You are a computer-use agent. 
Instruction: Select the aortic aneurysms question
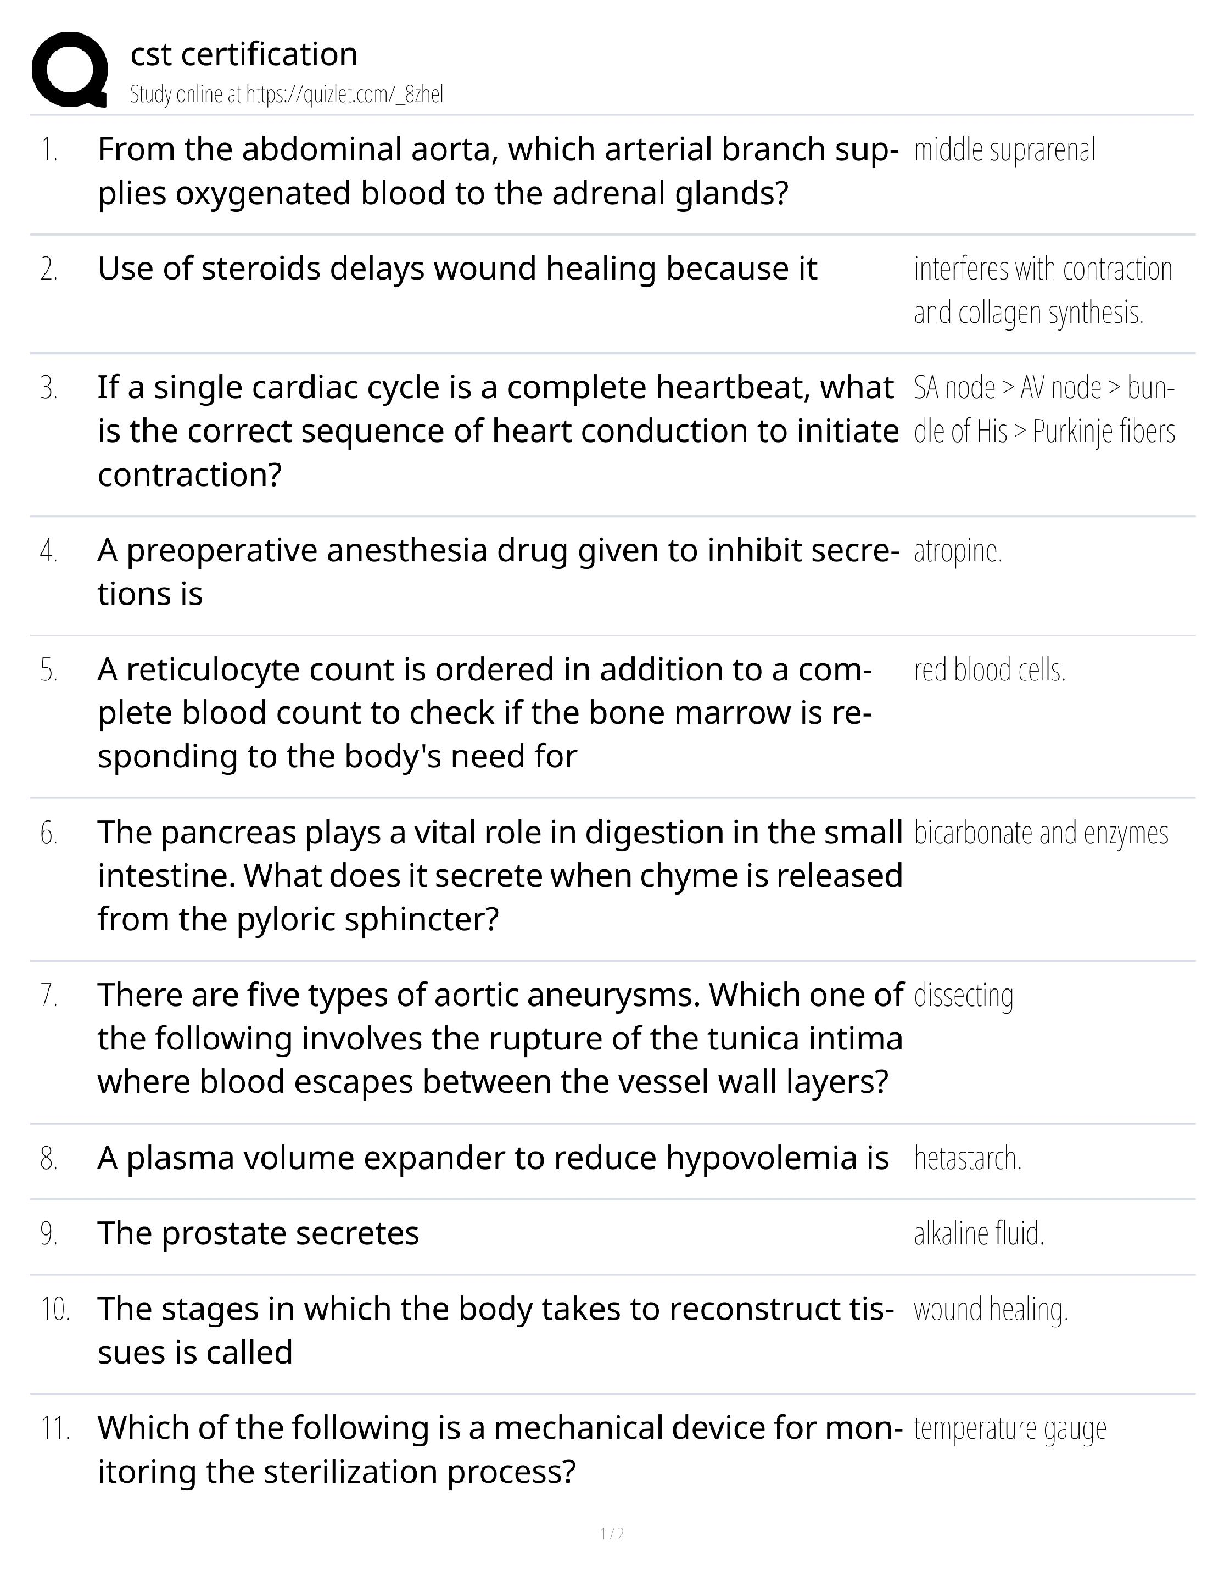pos(500,1038)
